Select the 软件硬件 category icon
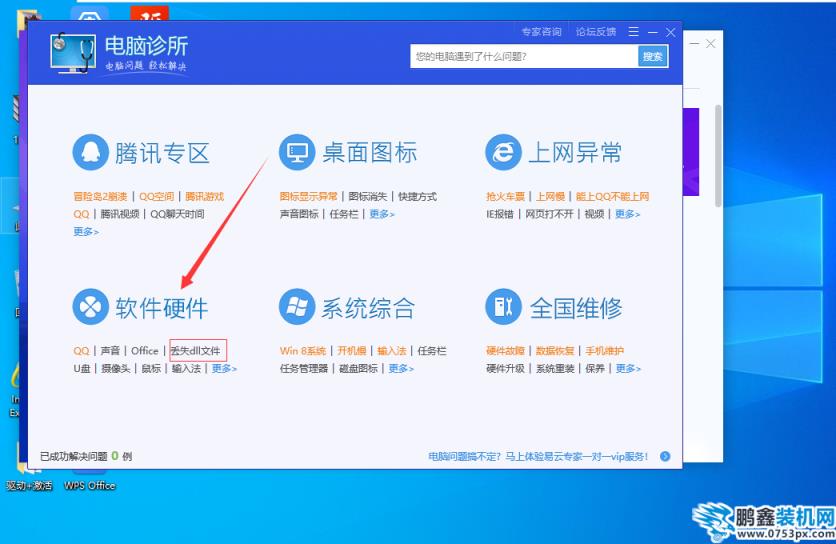Screen dimensions: 836x544 tap(90, 307)
